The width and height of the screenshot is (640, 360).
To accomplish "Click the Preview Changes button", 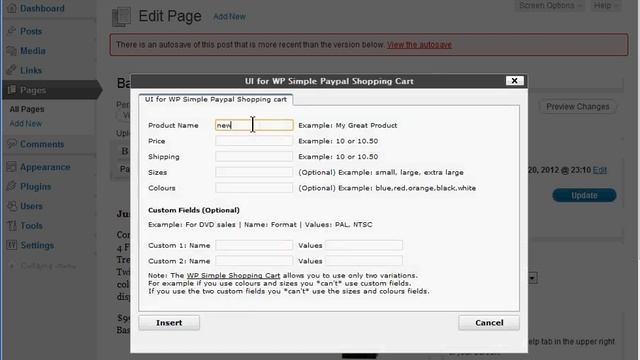I will [578, 107].
